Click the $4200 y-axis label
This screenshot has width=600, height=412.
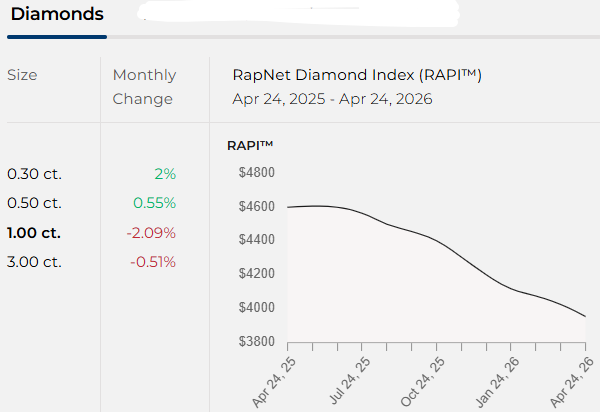[x=257, y=274]
